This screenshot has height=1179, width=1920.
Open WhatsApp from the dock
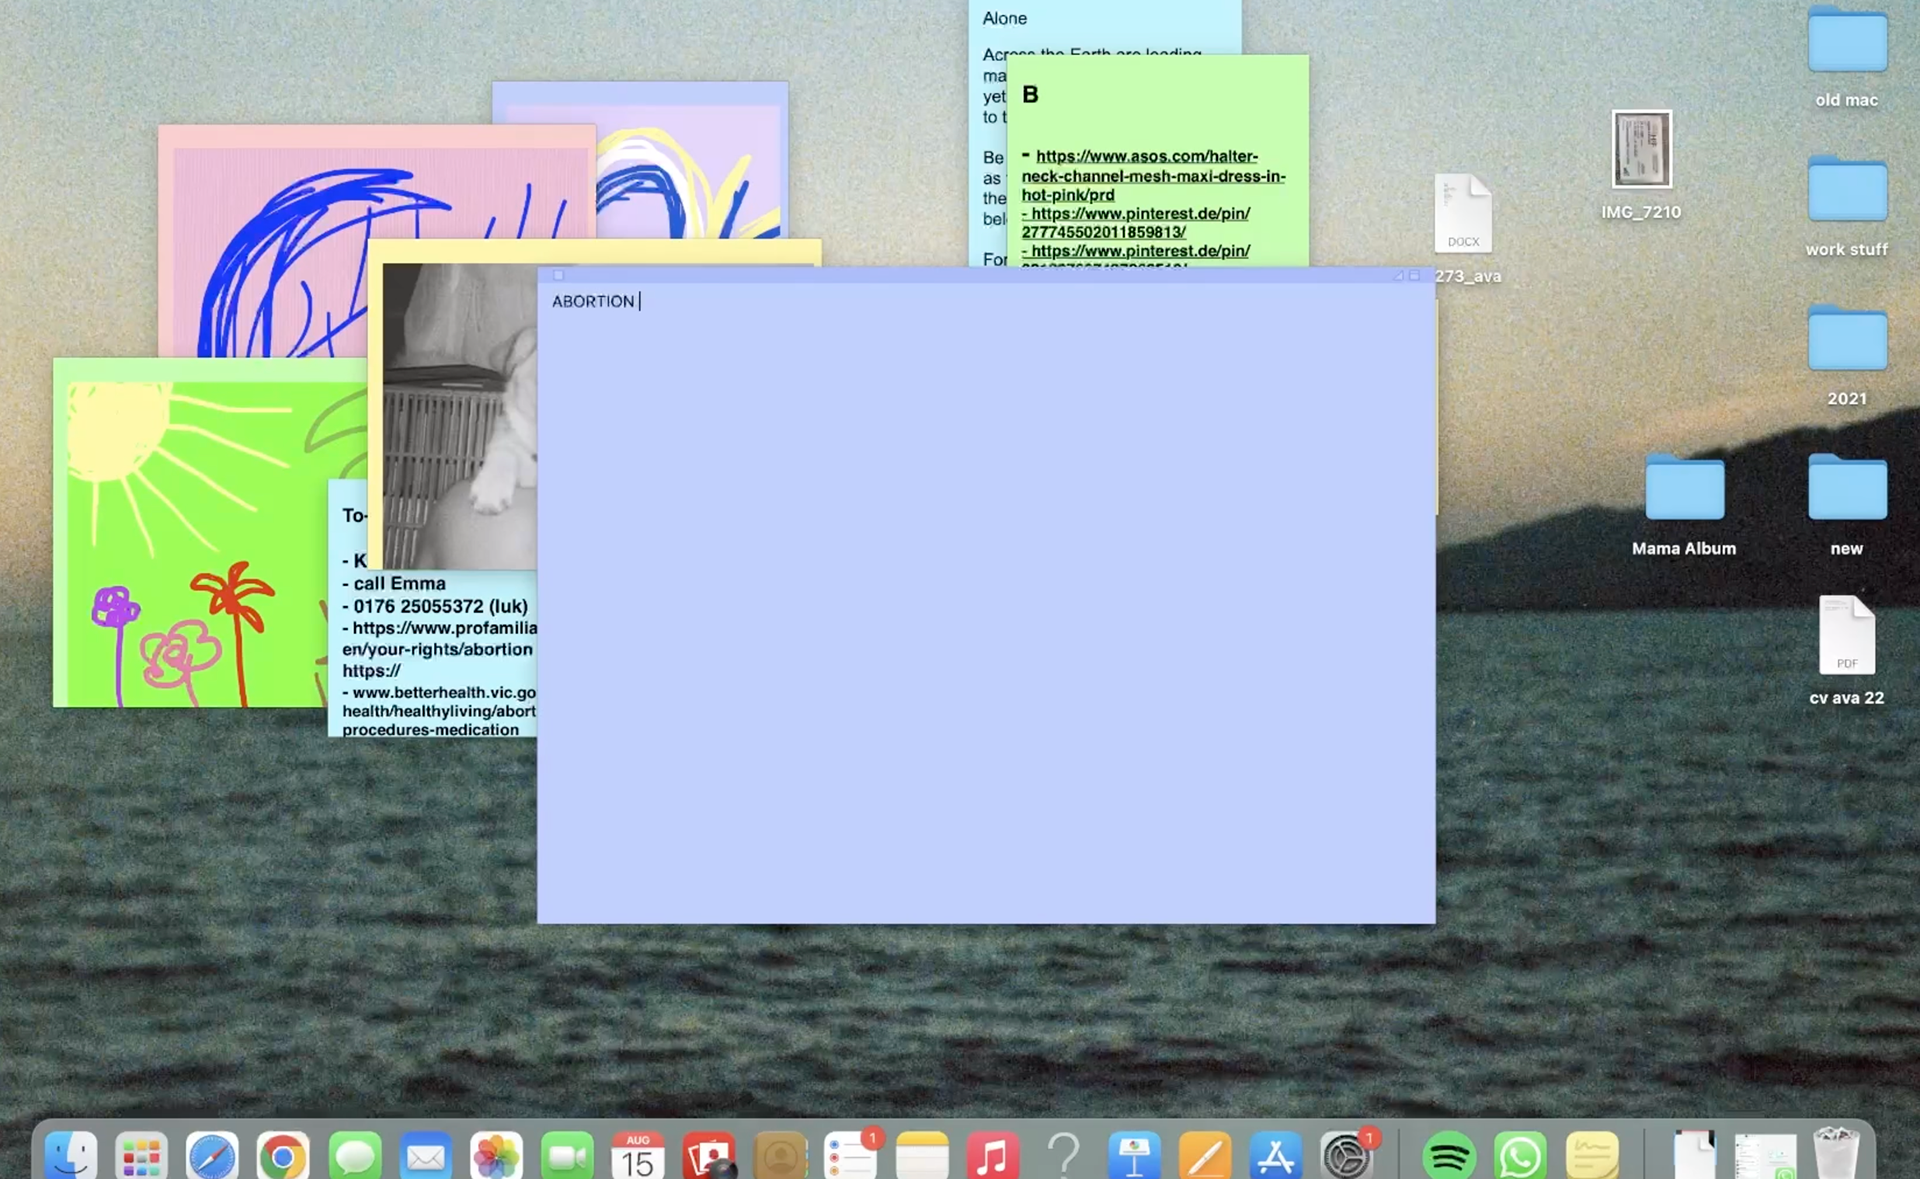(x=1520, y=1156)
